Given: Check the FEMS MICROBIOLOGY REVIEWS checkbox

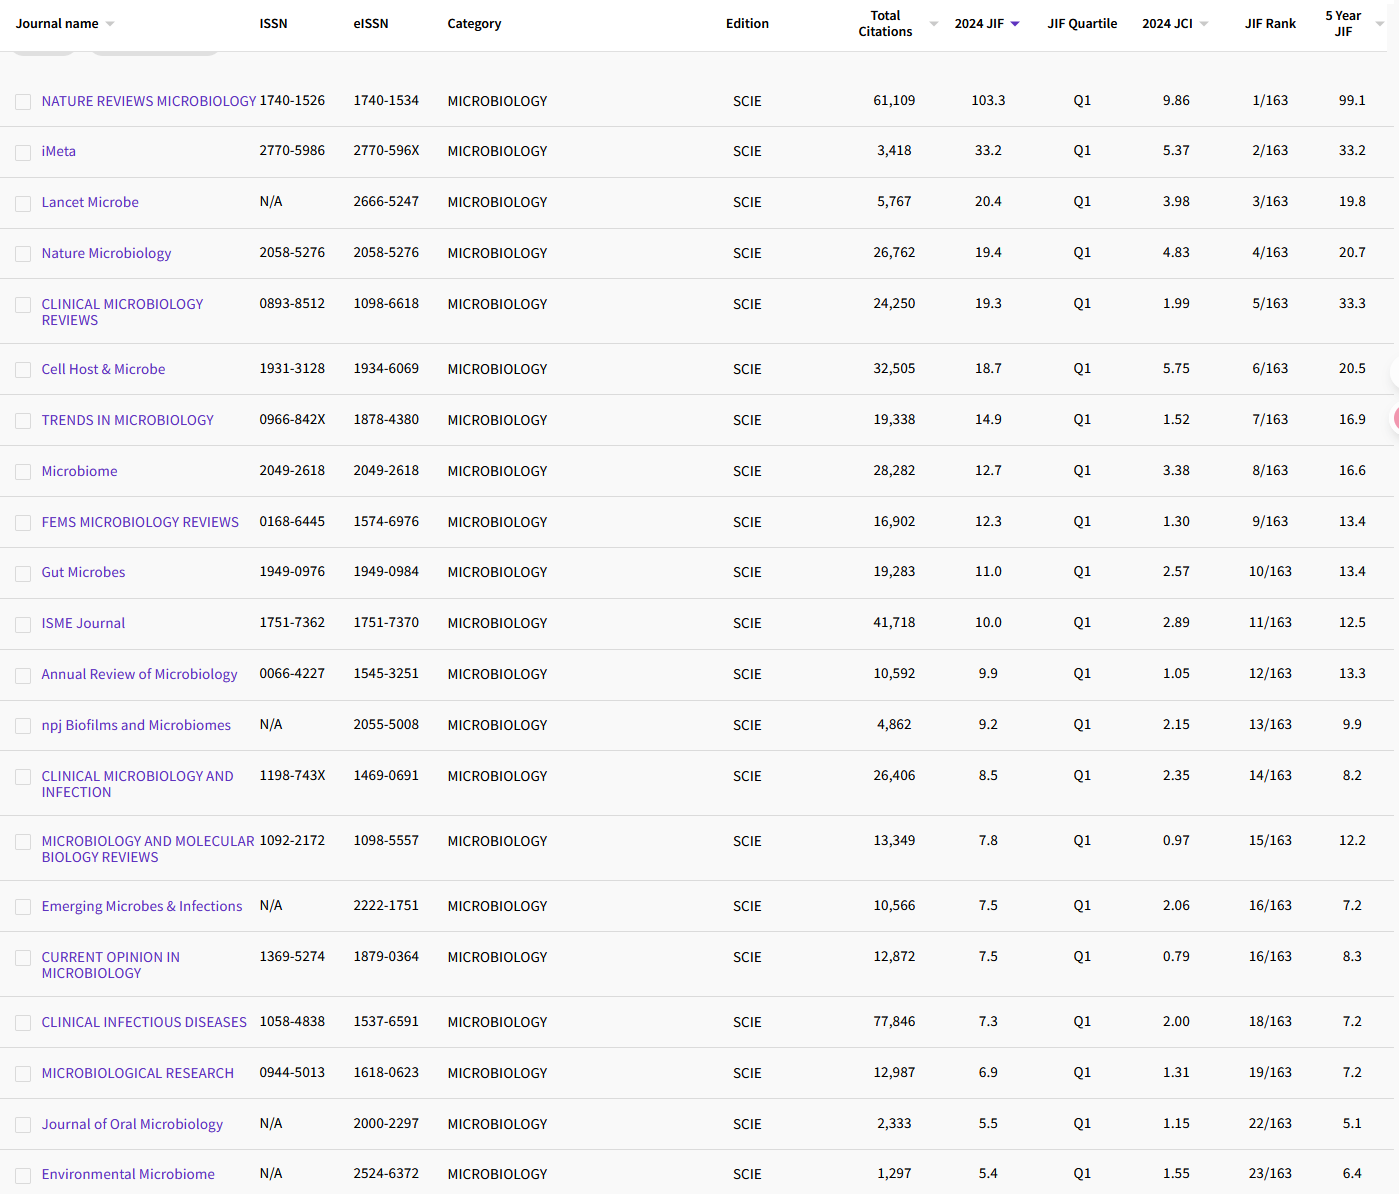Looking at the screenshot, I should (23, 523).
